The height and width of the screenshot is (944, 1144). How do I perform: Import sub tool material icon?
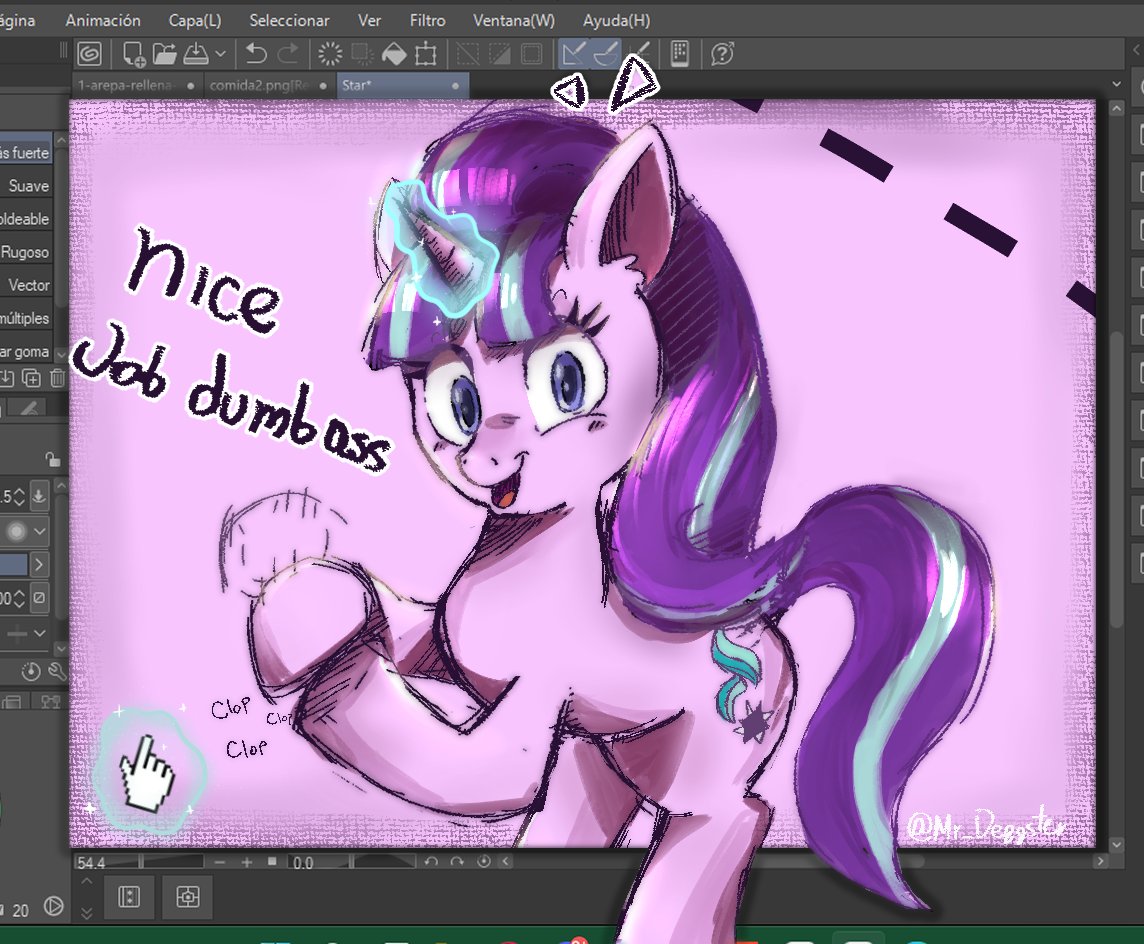click(6, 377)
